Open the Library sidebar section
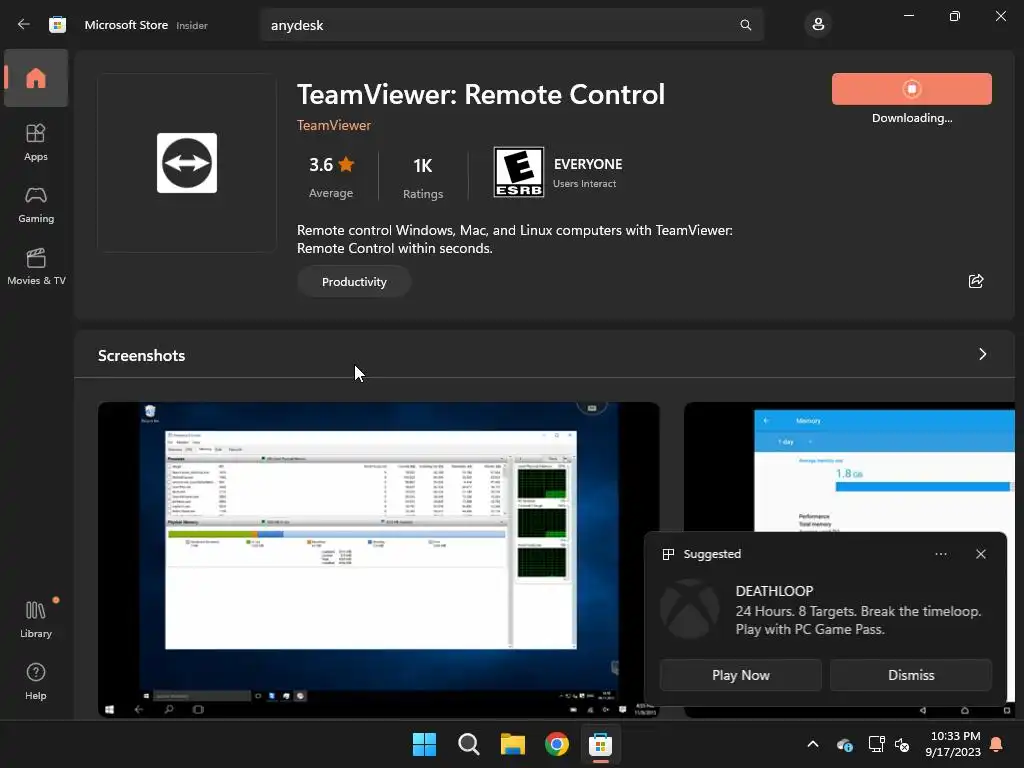Viewport: 1024px width, 768px height. [36, 619]
